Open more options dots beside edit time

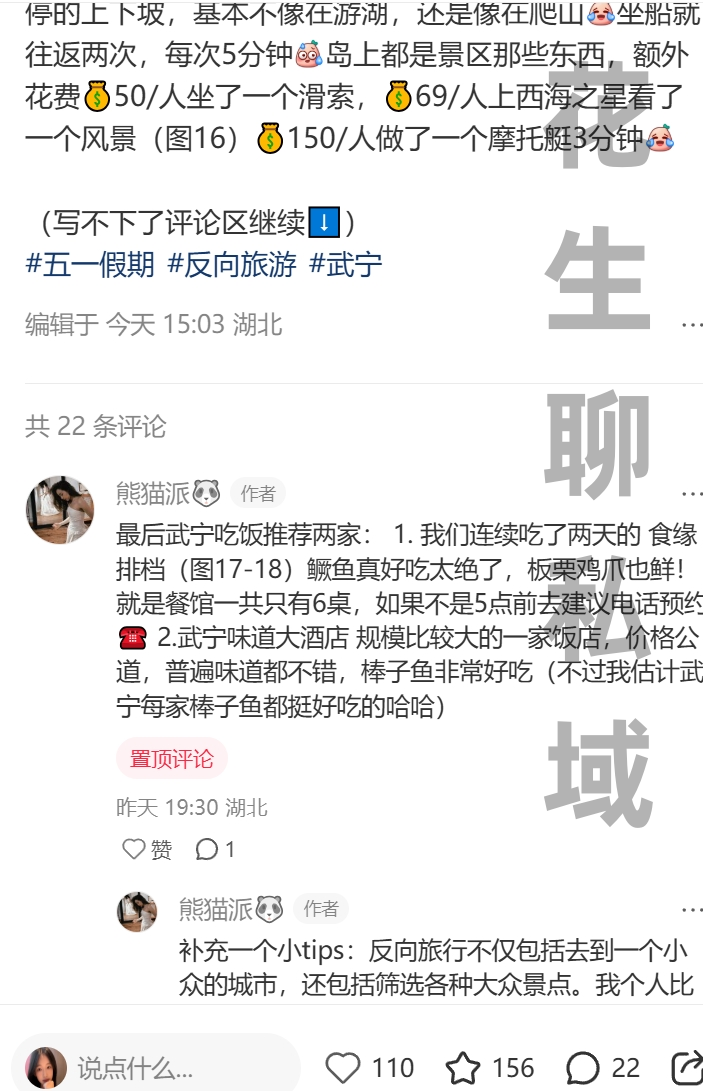691,325
